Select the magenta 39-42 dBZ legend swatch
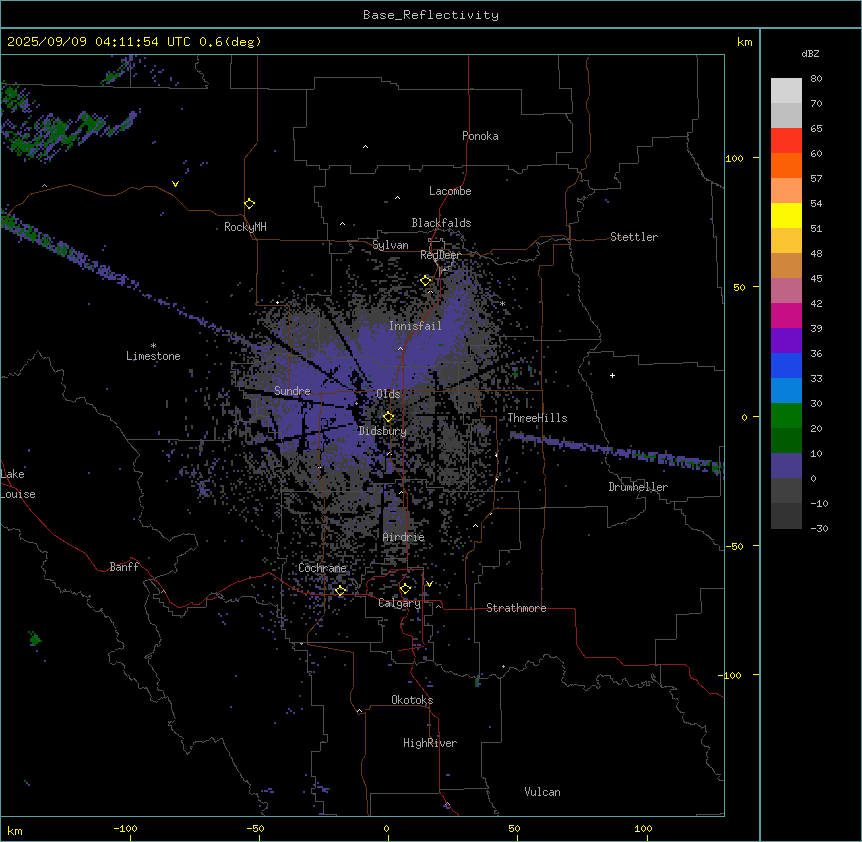862x842 pixels. point(786,315)
